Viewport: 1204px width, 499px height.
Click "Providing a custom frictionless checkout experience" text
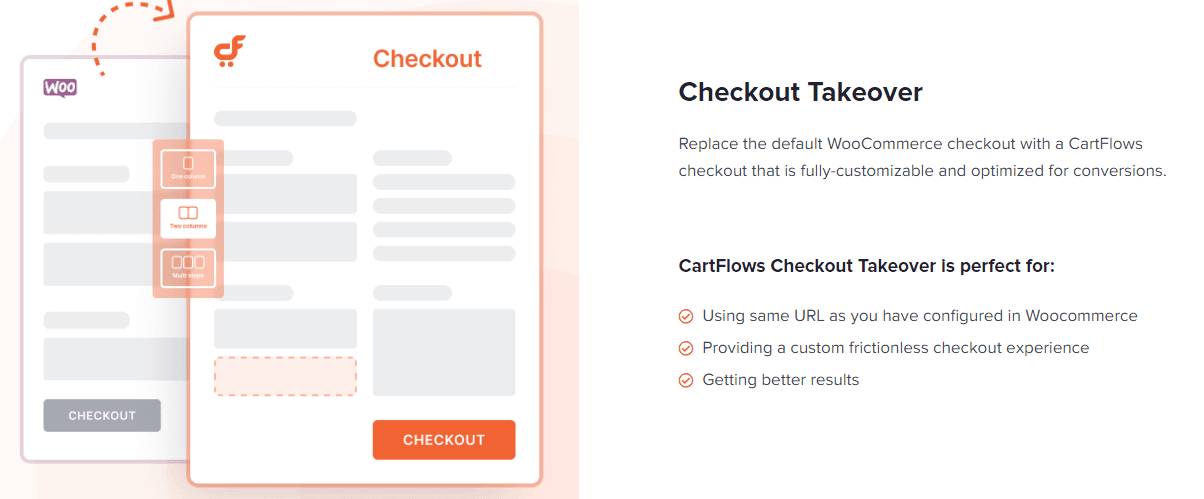tap(896, 348)
